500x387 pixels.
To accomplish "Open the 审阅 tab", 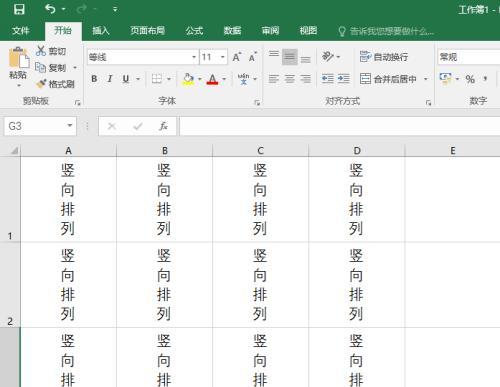I will (x=270, y=31).
